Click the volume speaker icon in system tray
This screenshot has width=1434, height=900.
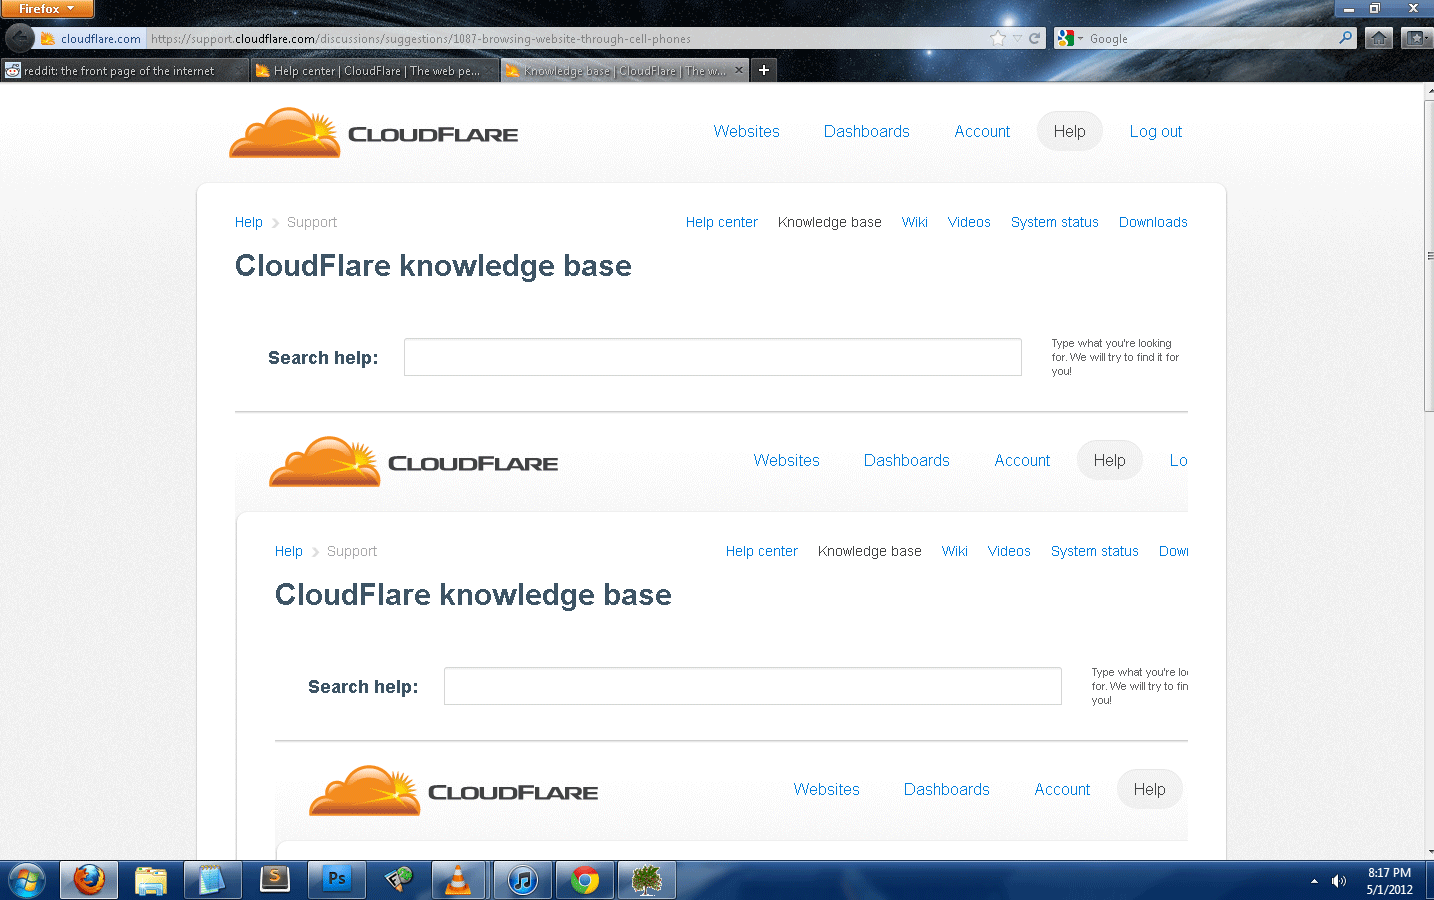(x=1338, y=881)
